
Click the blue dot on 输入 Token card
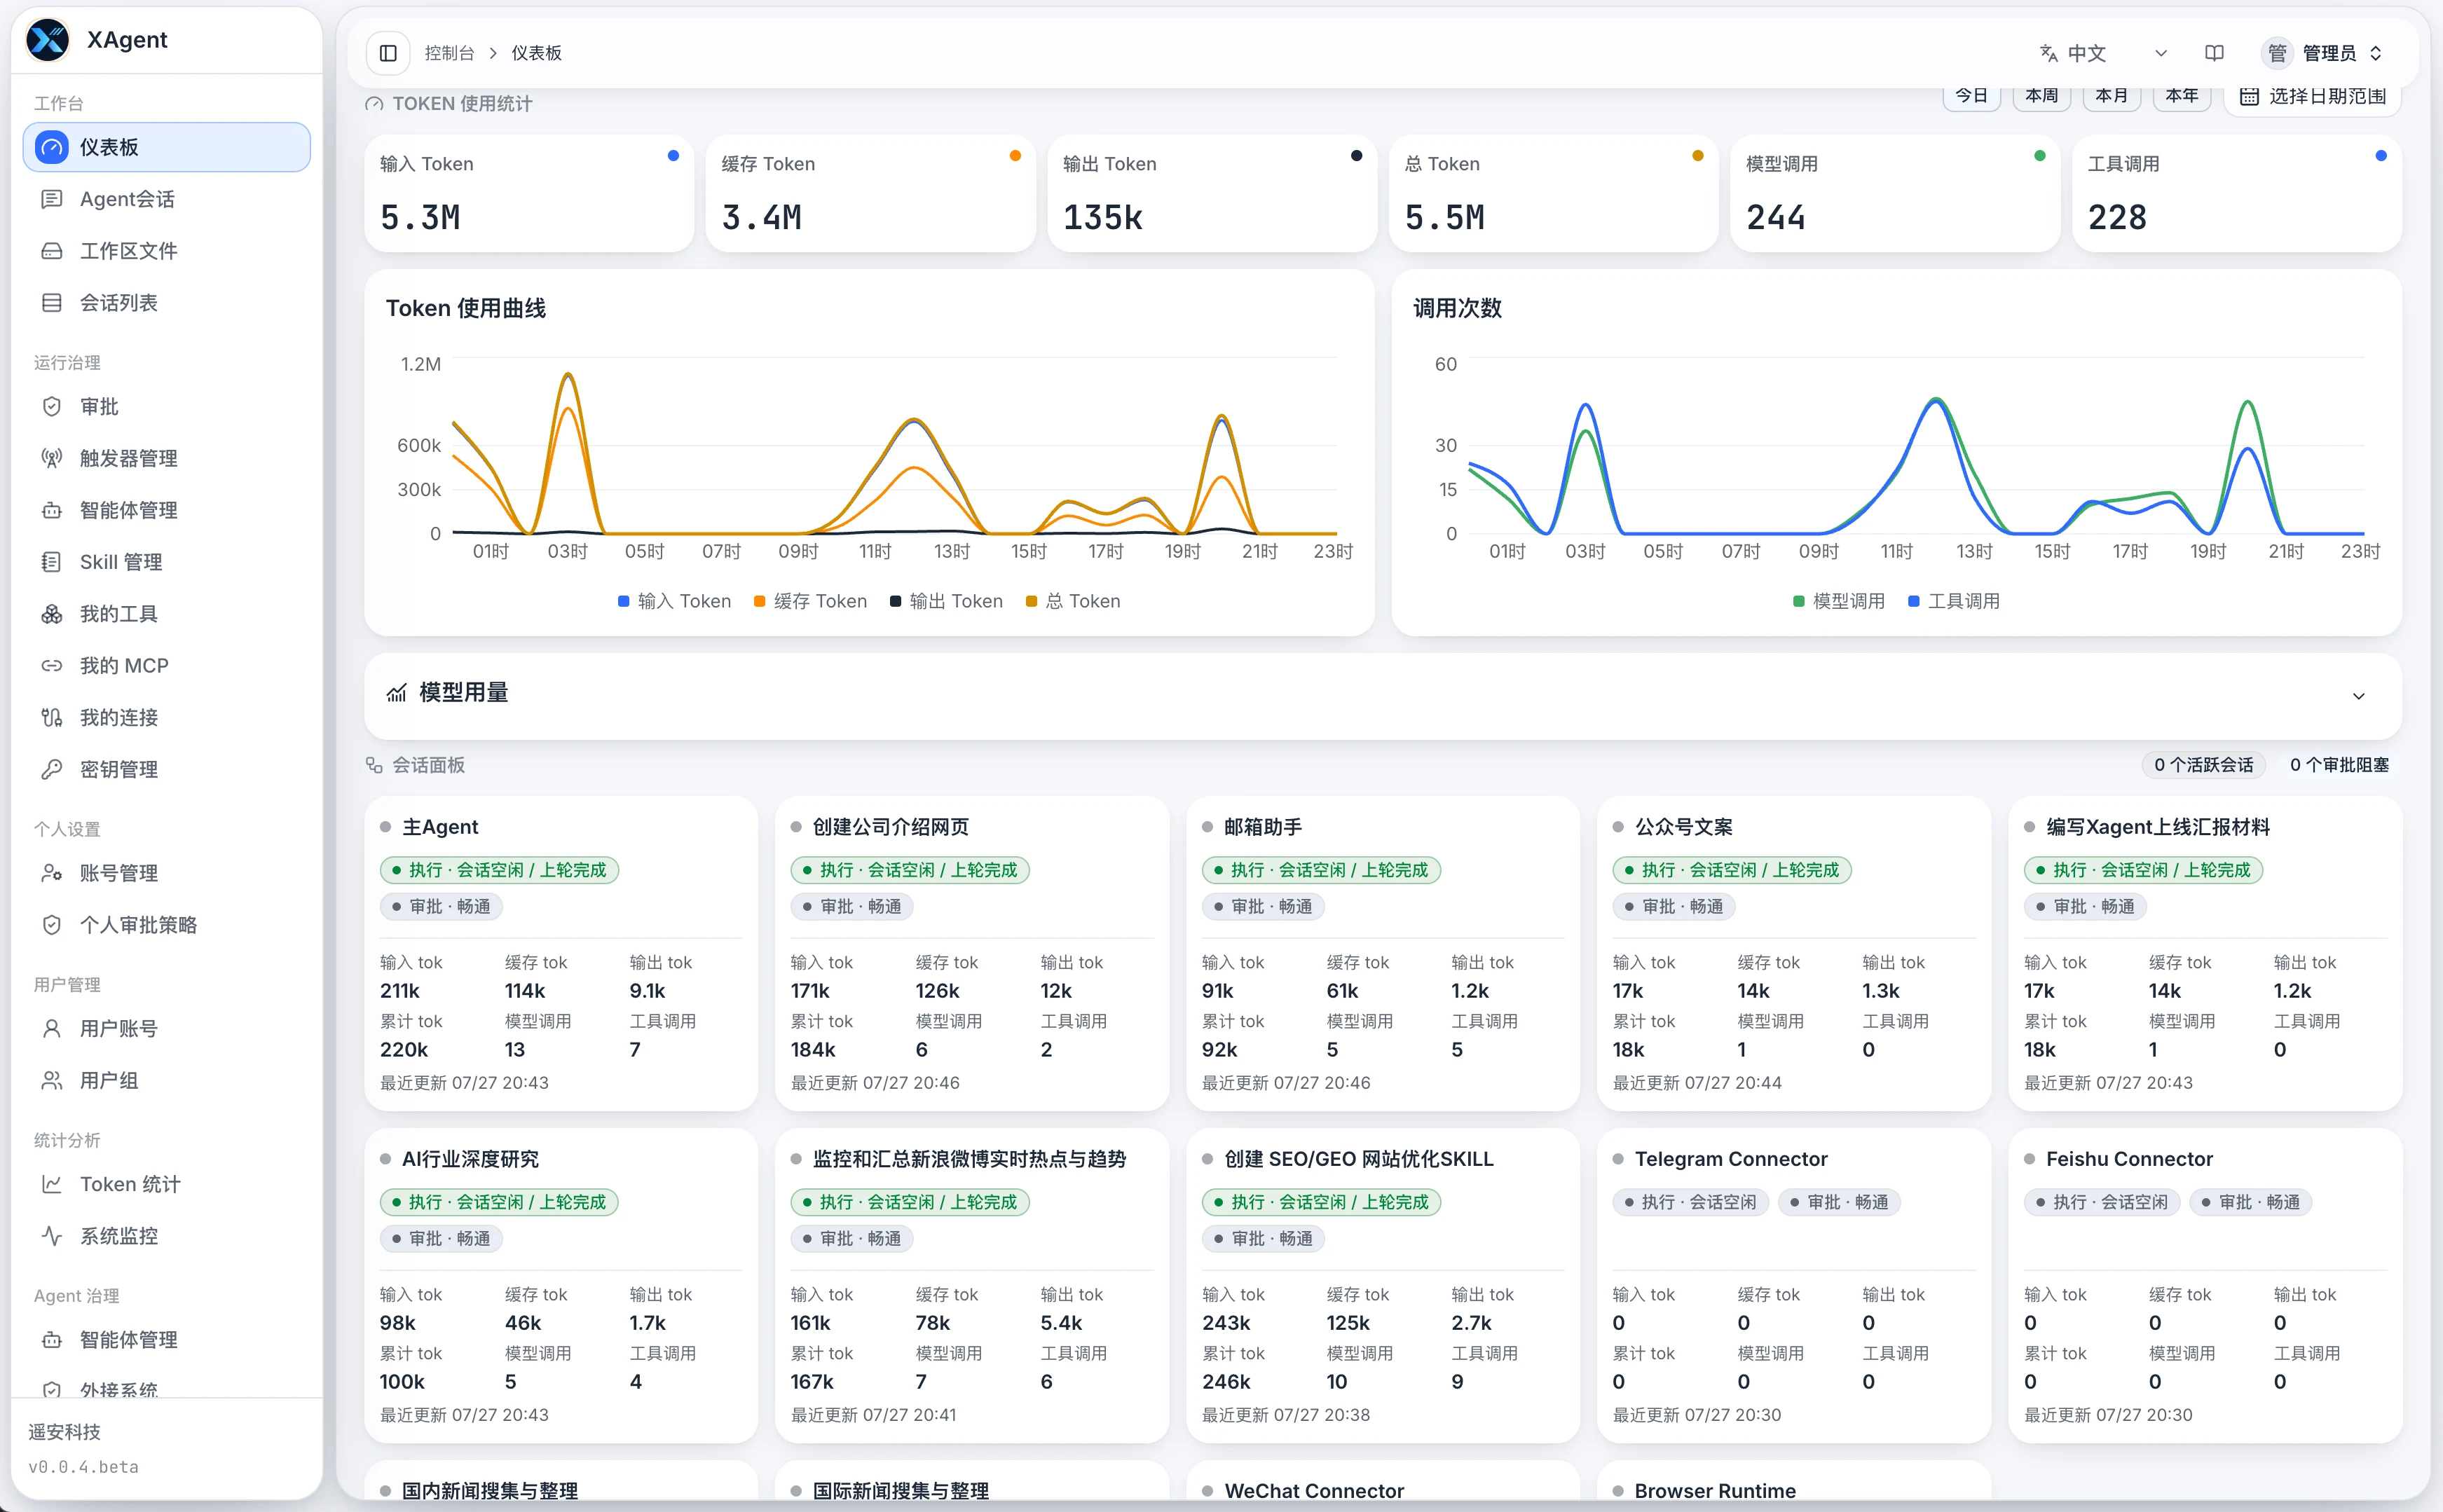point(673,156)
